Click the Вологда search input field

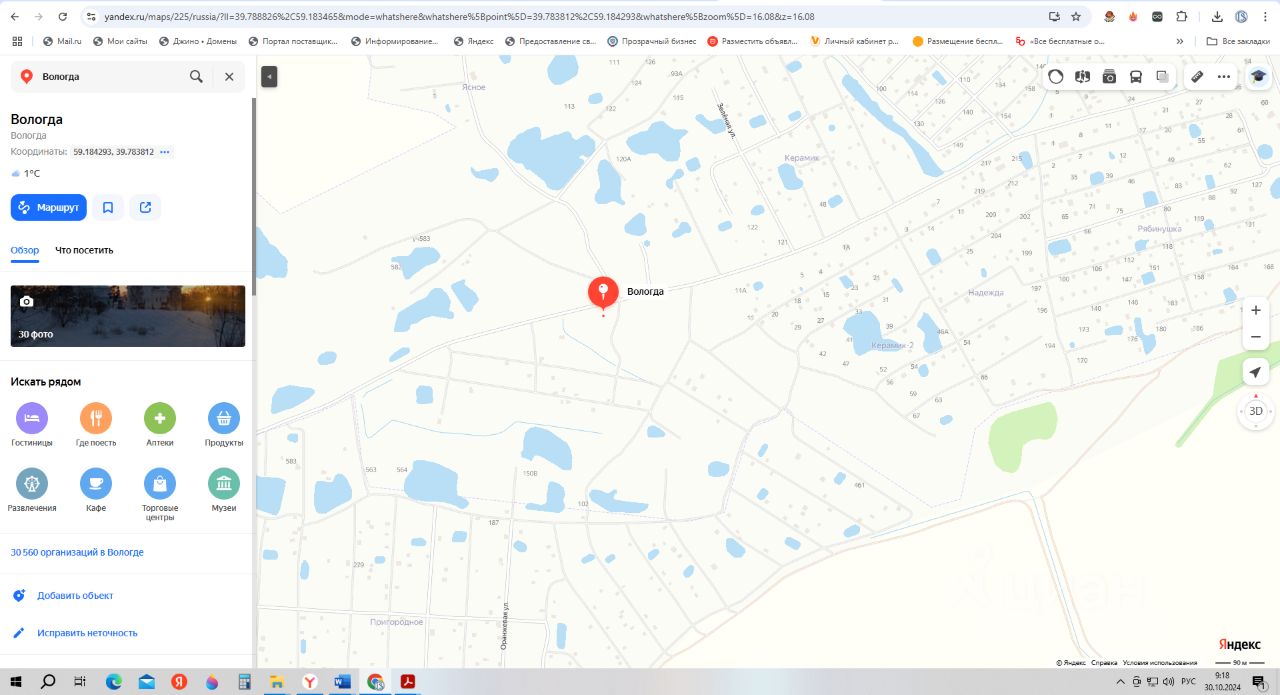click(x=110, y=76)
